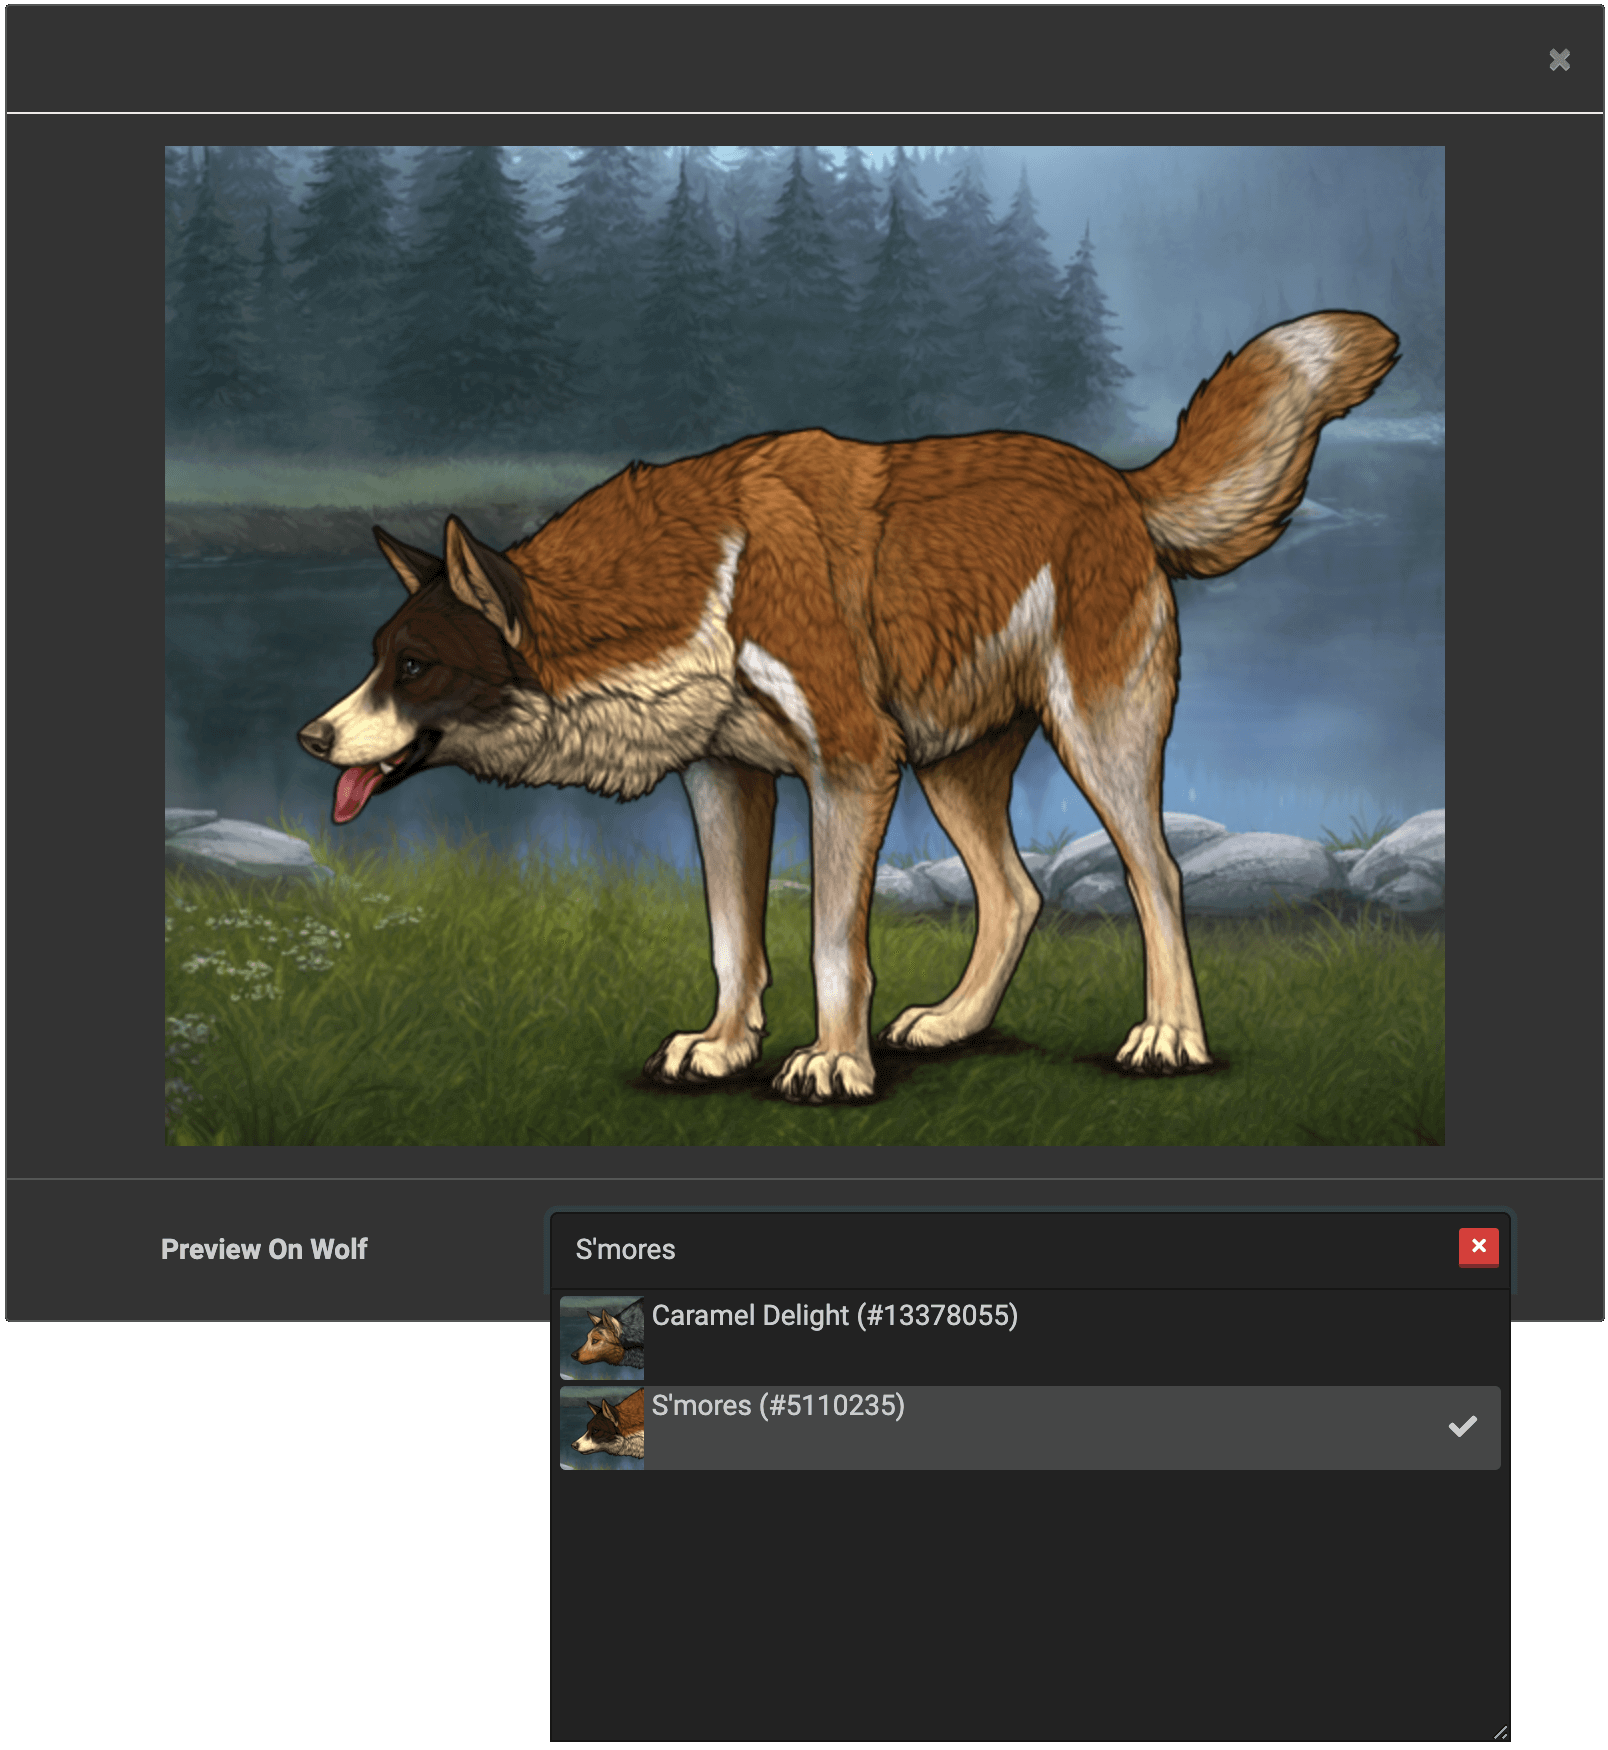The image size is (1608, 1750).
Task: Click empty area below S'mores option
Action: [x=1028, y=1600]
